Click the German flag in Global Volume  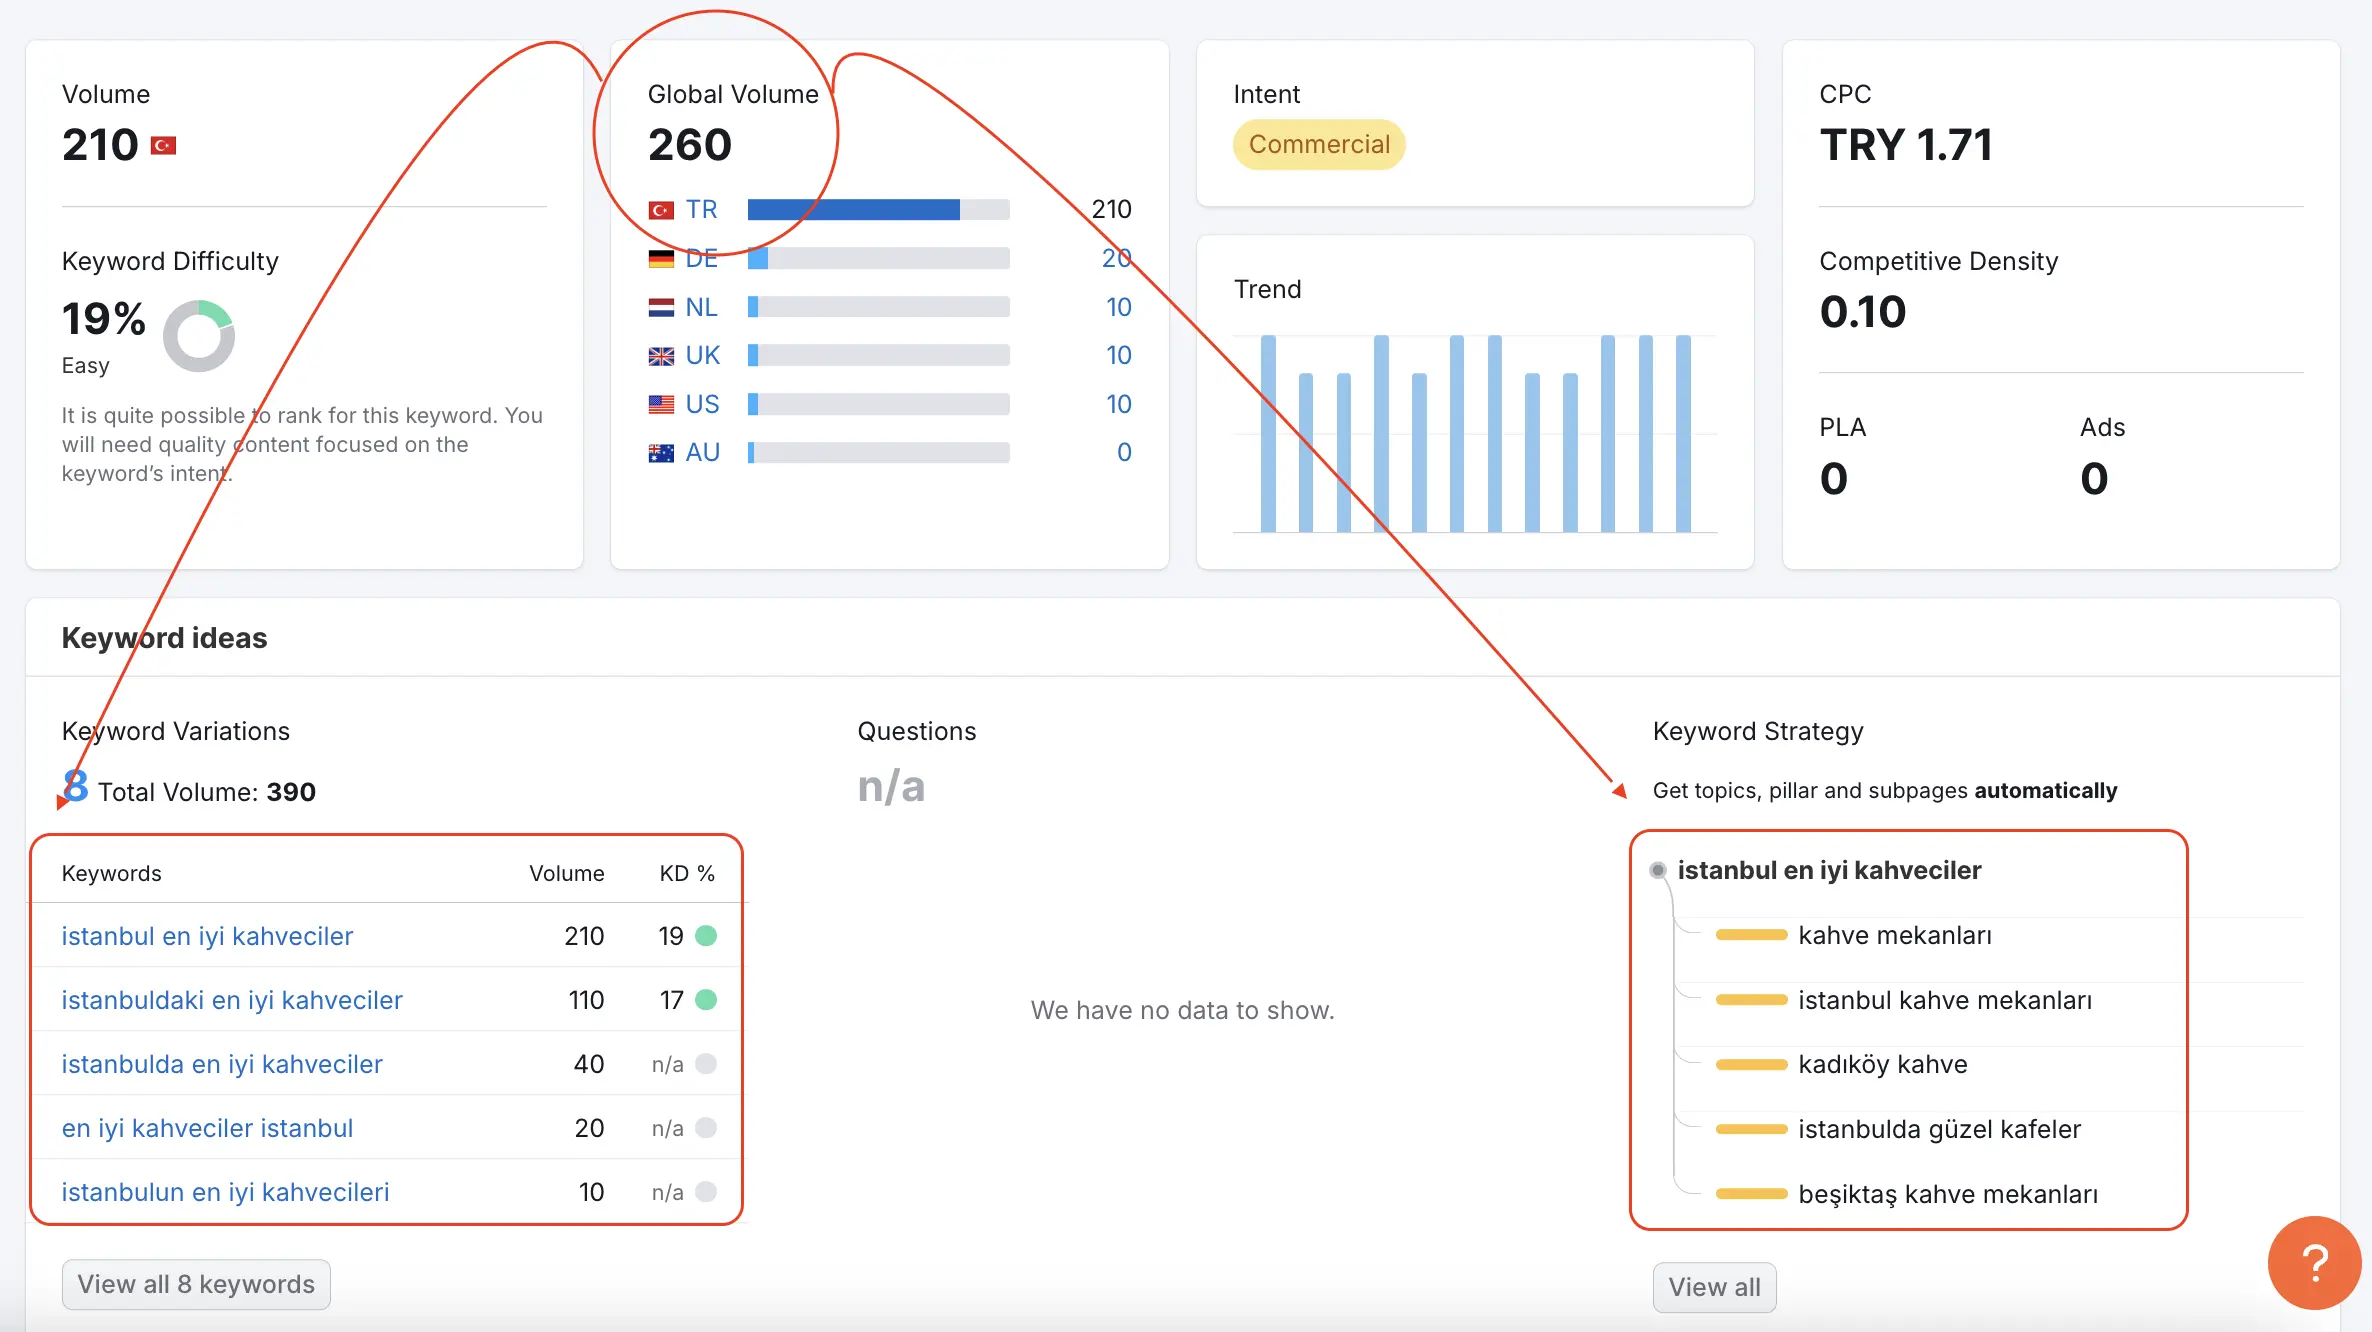pyautogui.click(x=661, y=259)
